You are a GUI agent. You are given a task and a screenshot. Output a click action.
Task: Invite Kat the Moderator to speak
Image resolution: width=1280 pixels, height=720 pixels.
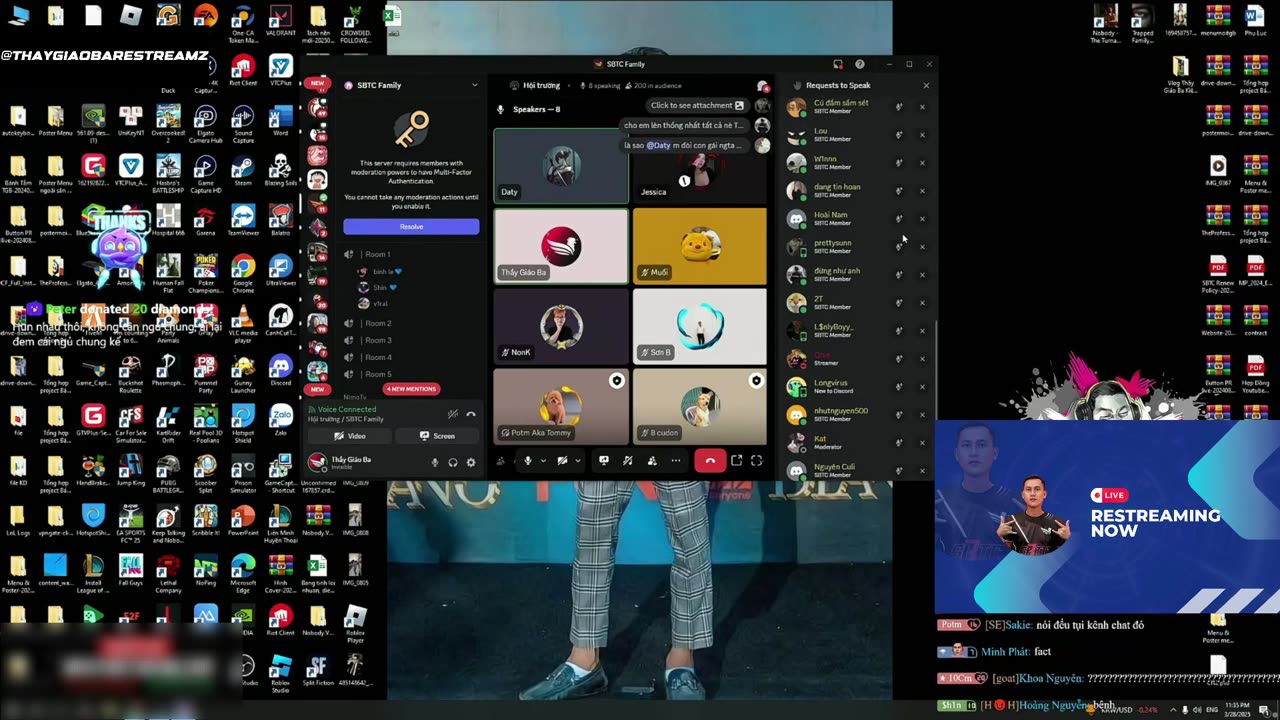[899, 443]
